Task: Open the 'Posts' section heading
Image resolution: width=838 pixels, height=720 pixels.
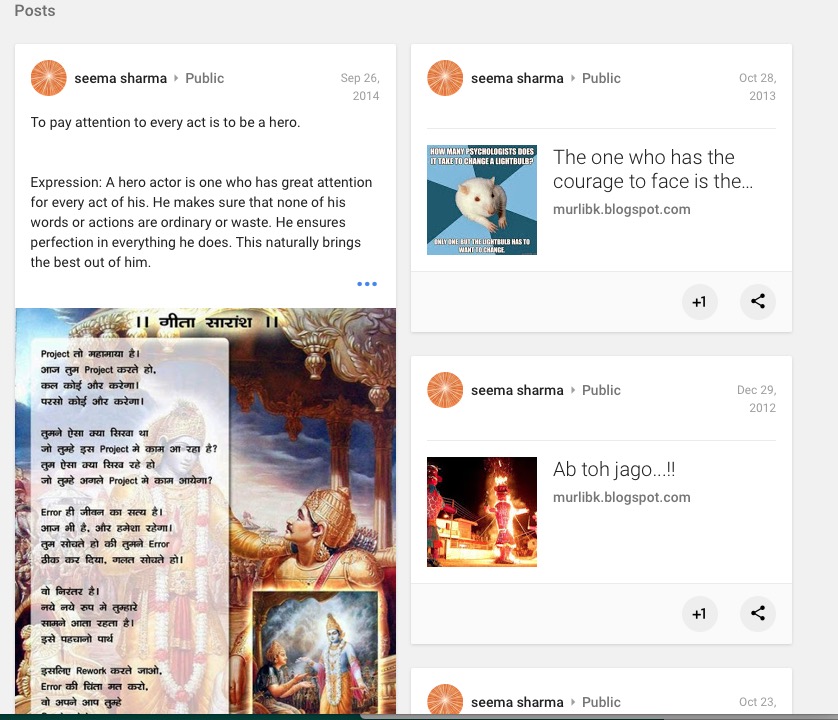Action: coord(35,11)
